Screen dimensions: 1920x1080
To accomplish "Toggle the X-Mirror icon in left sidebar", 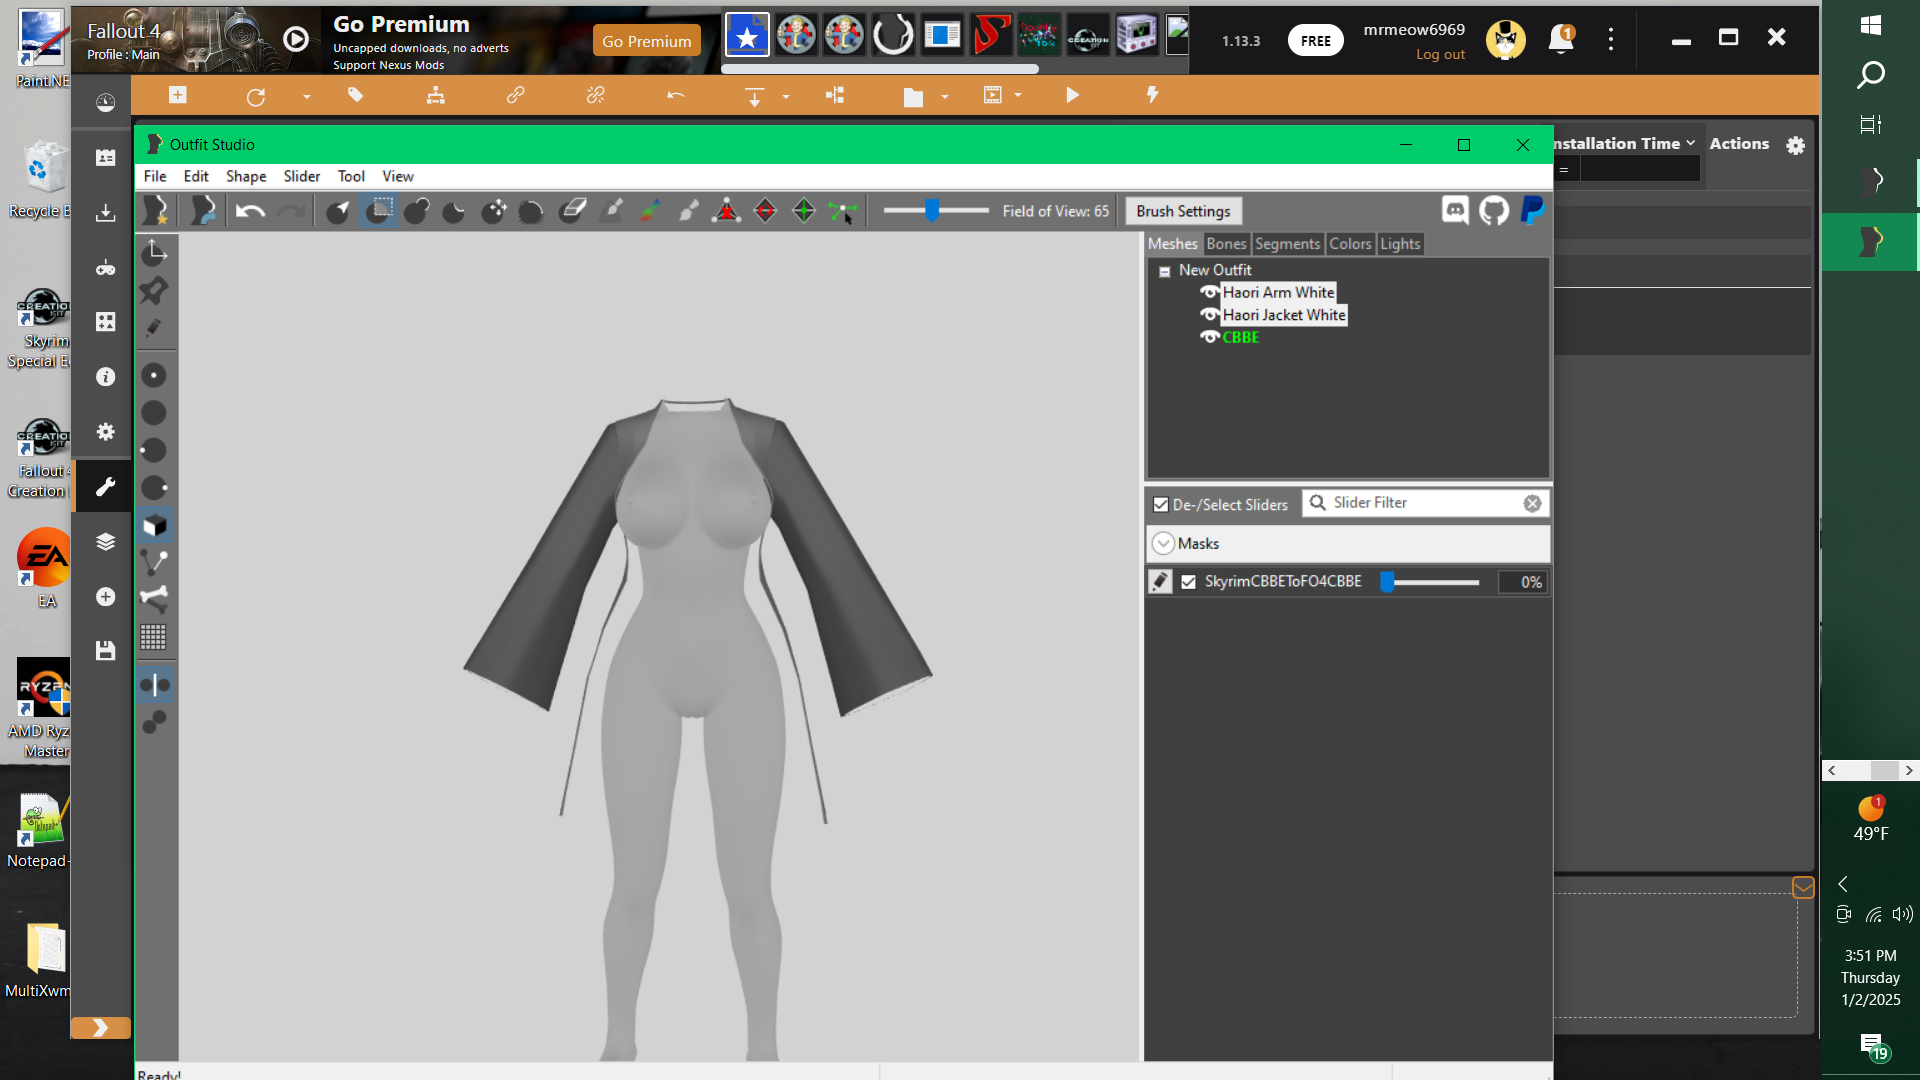I will click(154, 685).
